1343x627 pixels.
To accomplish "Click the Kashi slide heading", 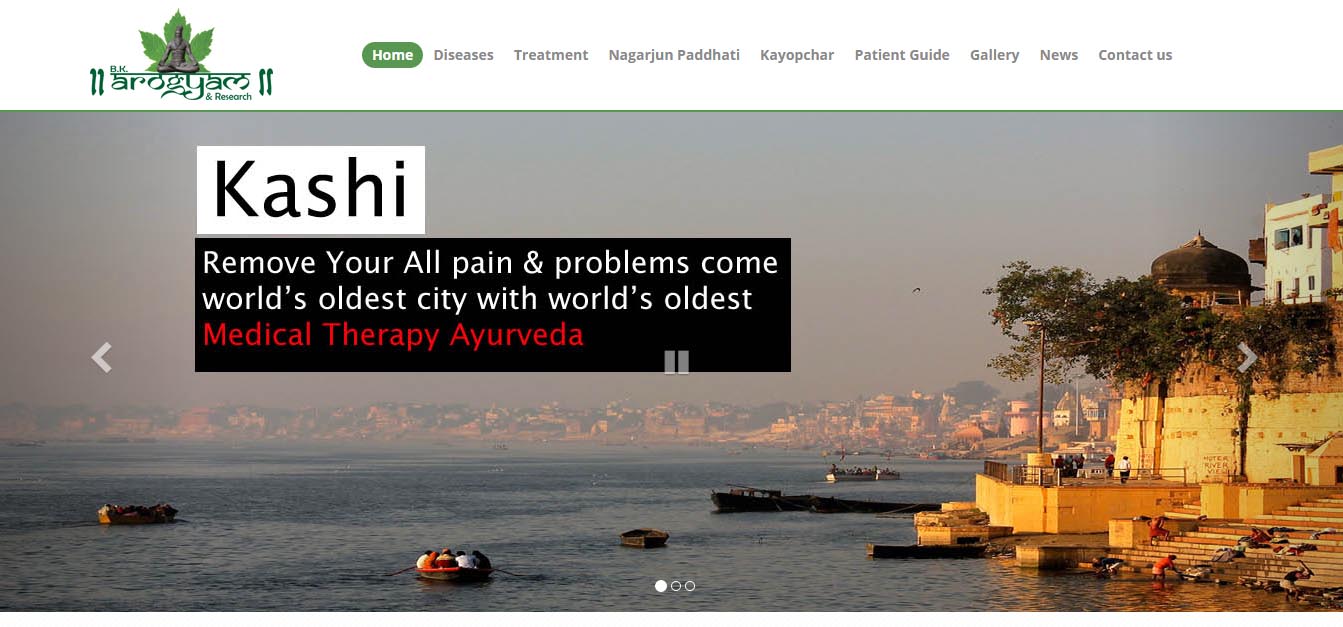I will point(311,190).
